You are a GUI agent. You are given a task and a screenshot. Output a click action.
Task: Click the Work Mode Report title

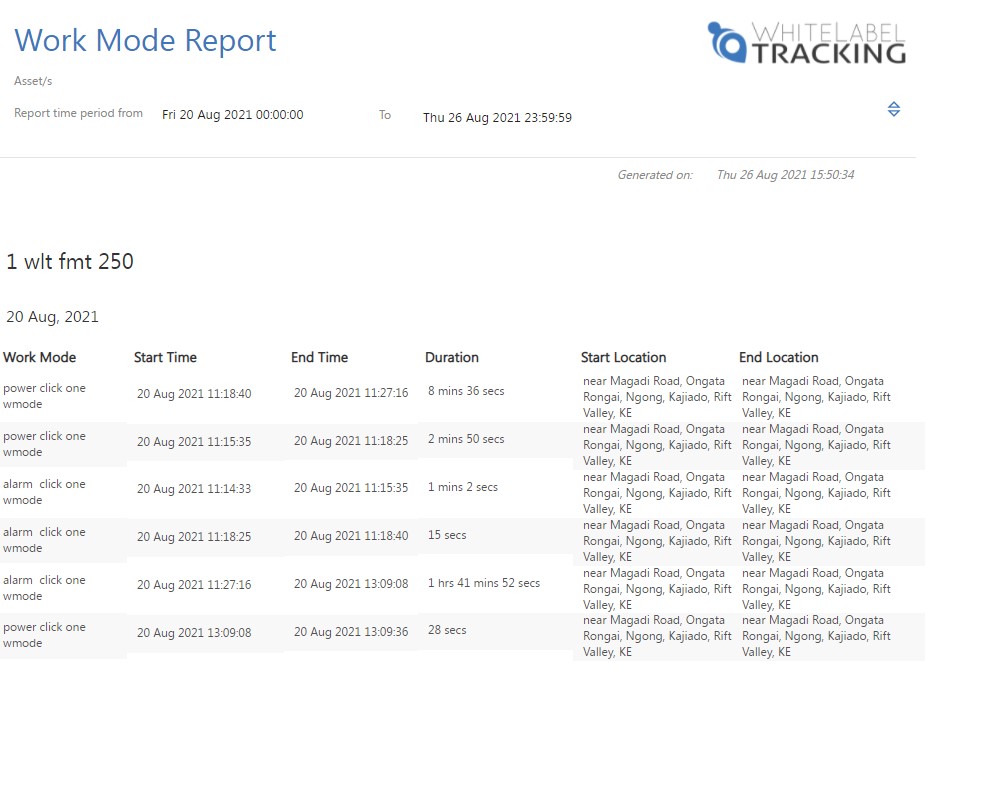tap(145, 40)
